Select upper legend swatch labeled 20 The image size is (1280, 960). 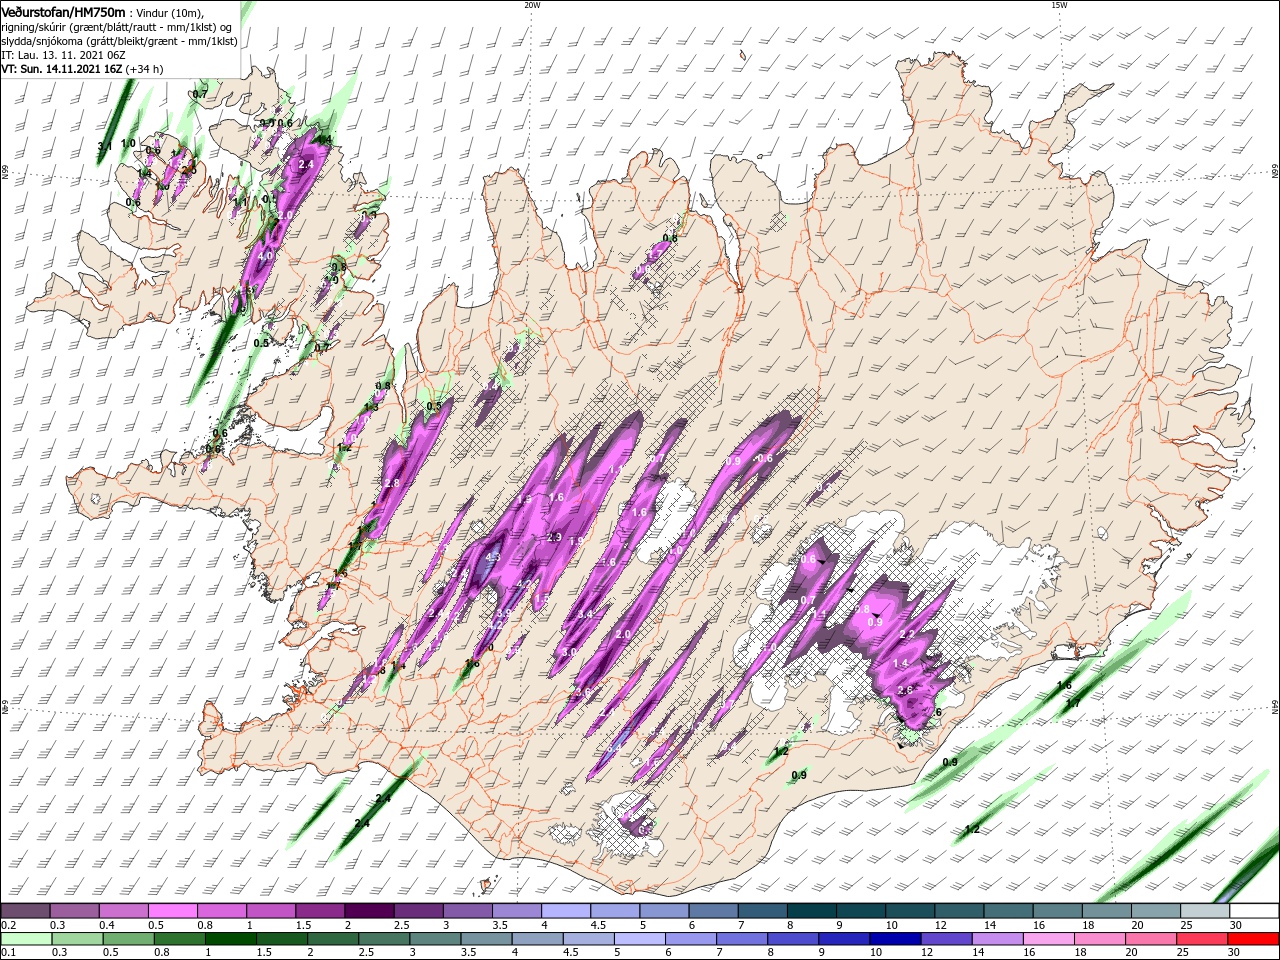(x=1154, y=911)
